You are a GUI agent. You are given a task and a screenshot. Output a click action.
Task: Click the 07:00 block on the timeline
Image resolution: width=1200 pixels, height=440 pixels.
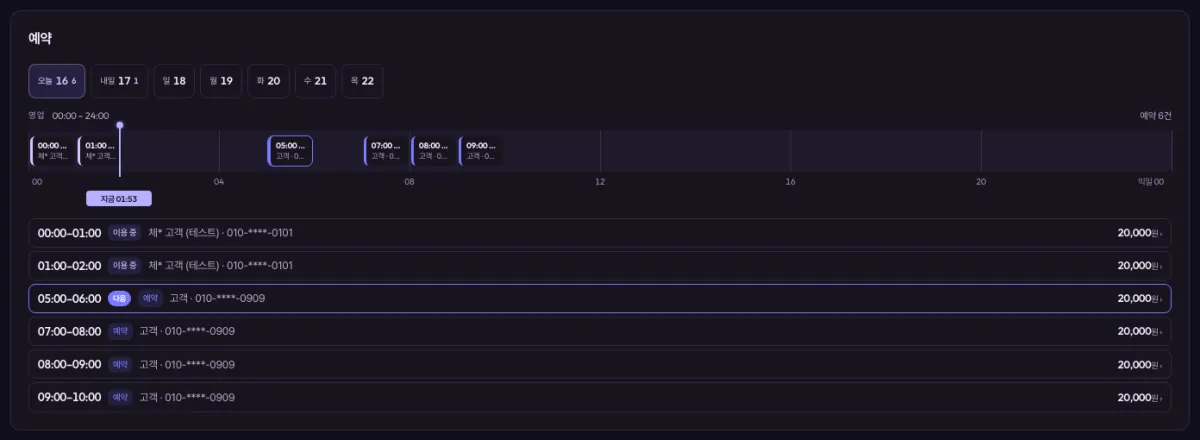385,151
